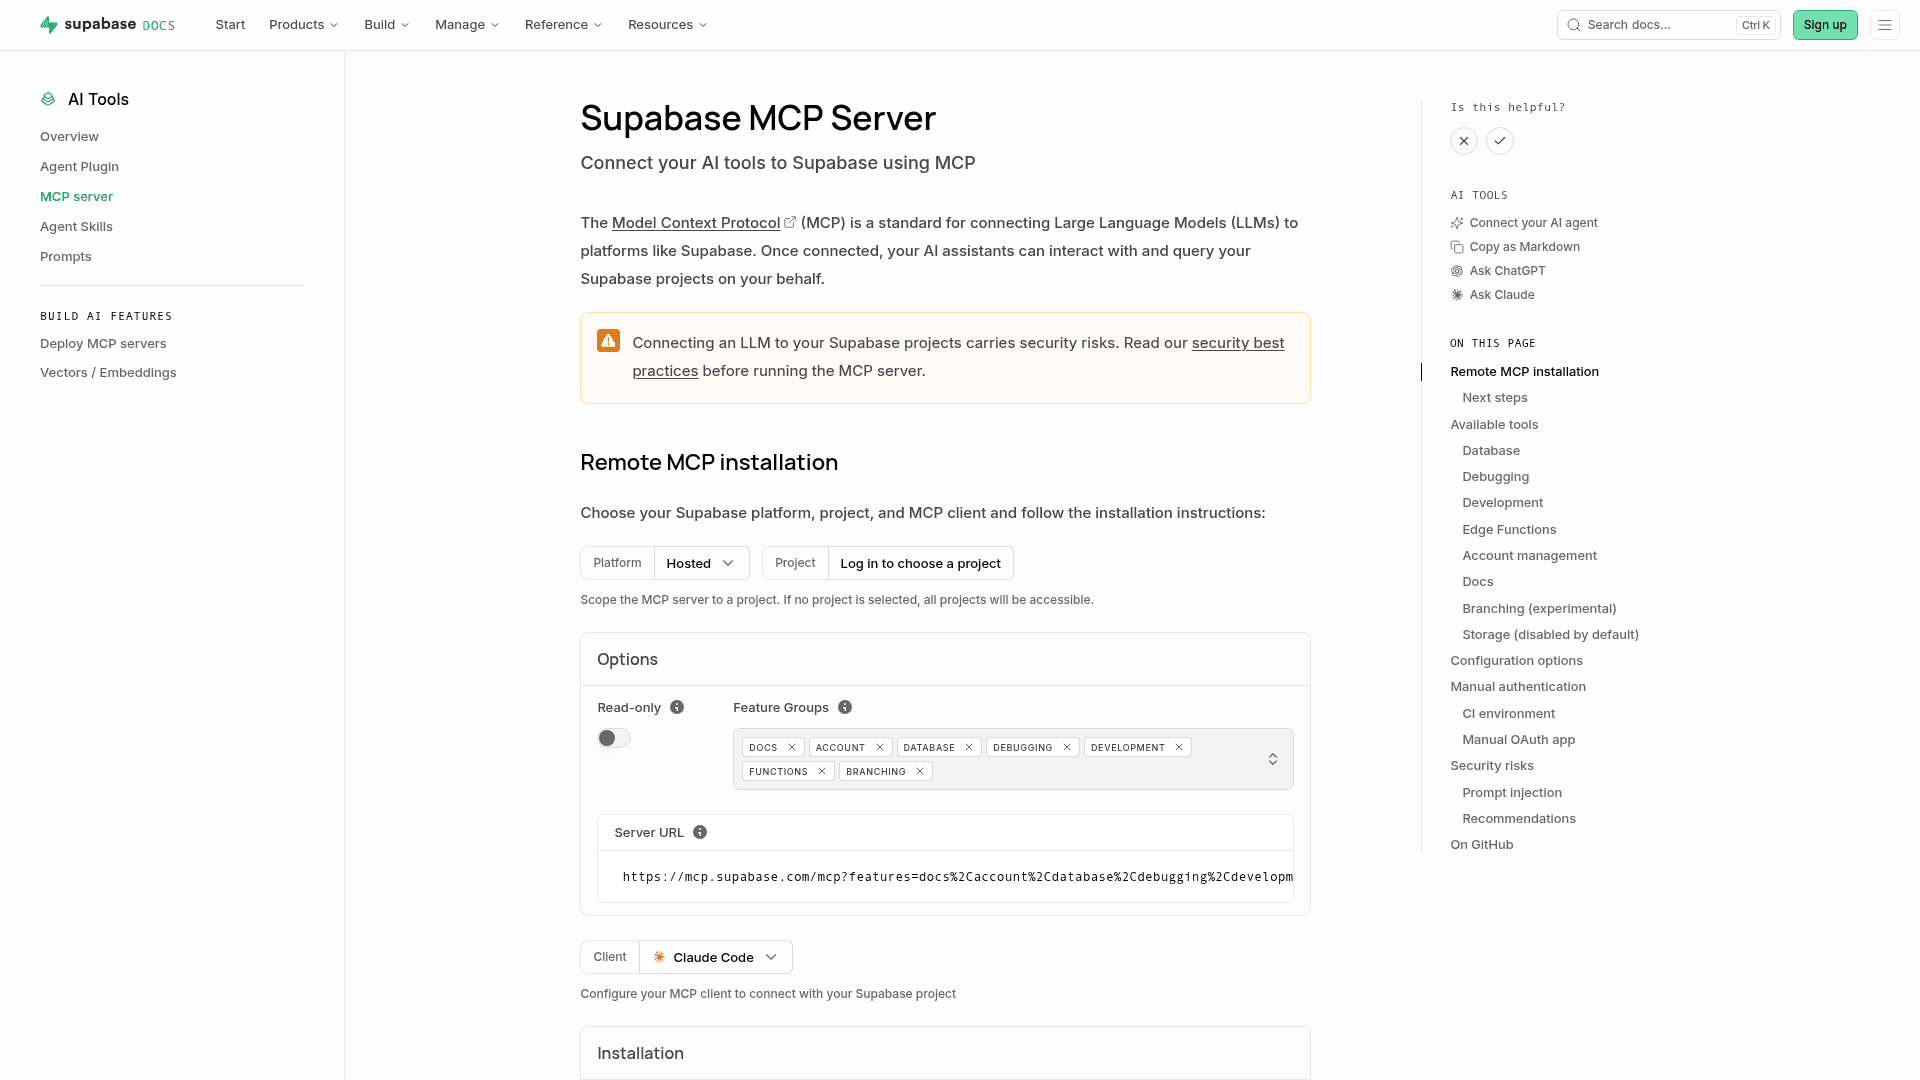
Task: Click the Copy as Markdown icon
Action: [1457, 247]
